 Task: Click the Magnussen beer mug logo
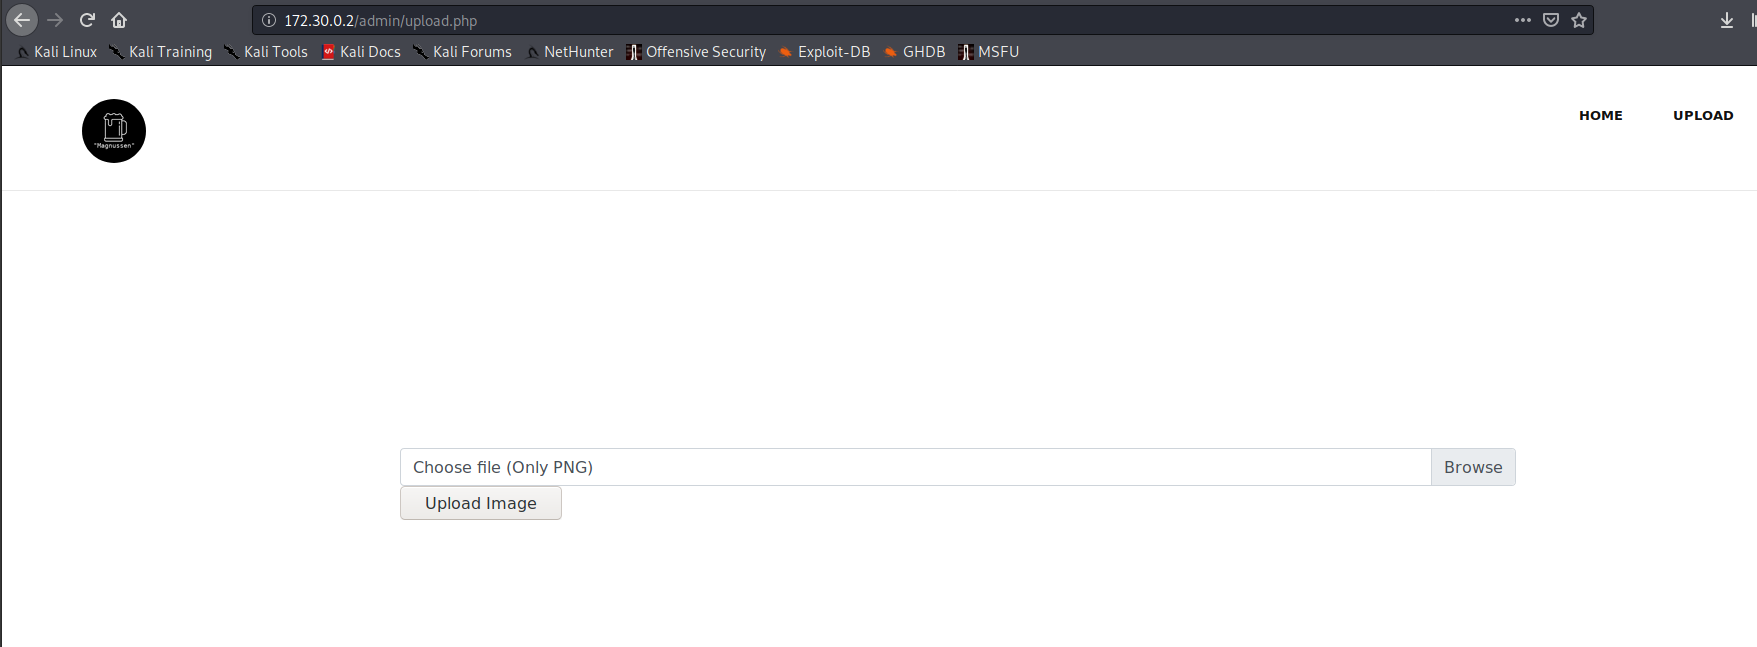(114, 131)
